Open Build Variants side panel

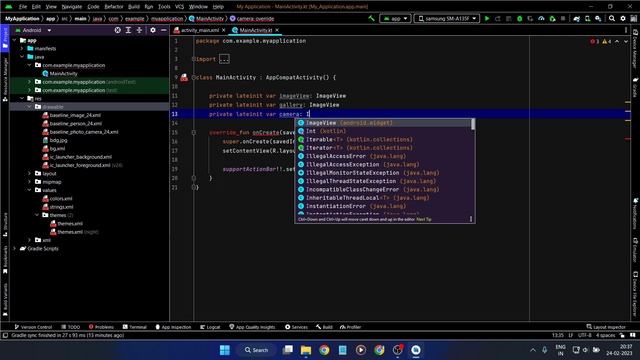pos(5,300)
